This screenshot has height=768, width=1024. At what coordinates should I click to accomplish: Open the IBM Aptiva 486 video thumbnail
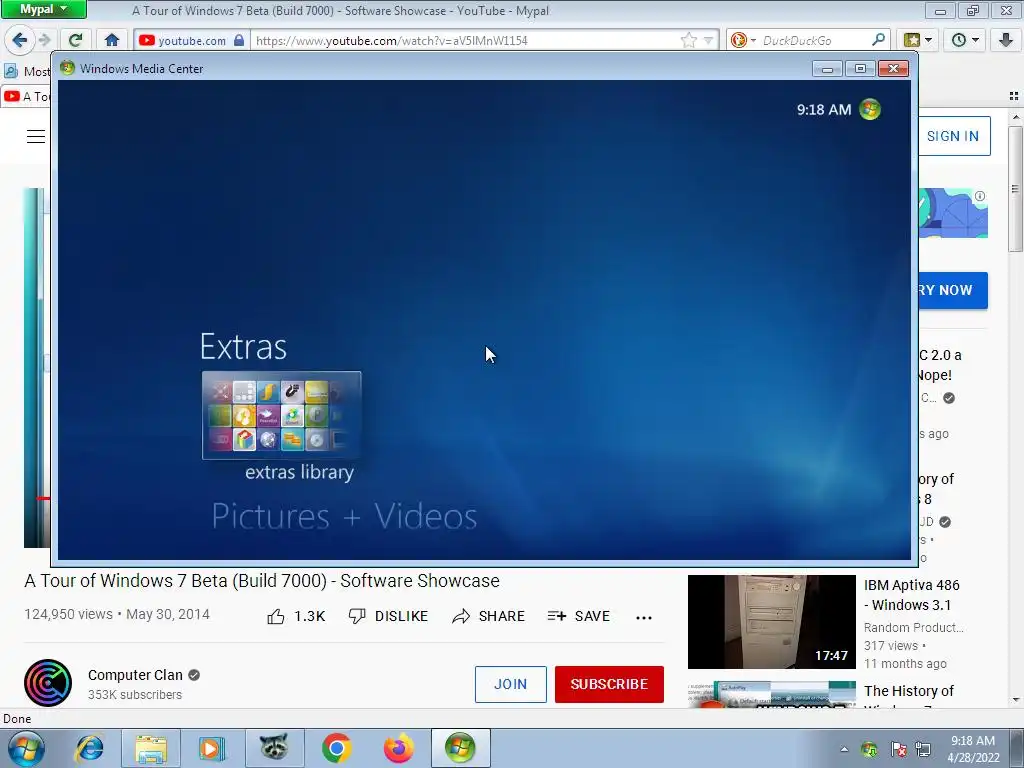[771, 622]
